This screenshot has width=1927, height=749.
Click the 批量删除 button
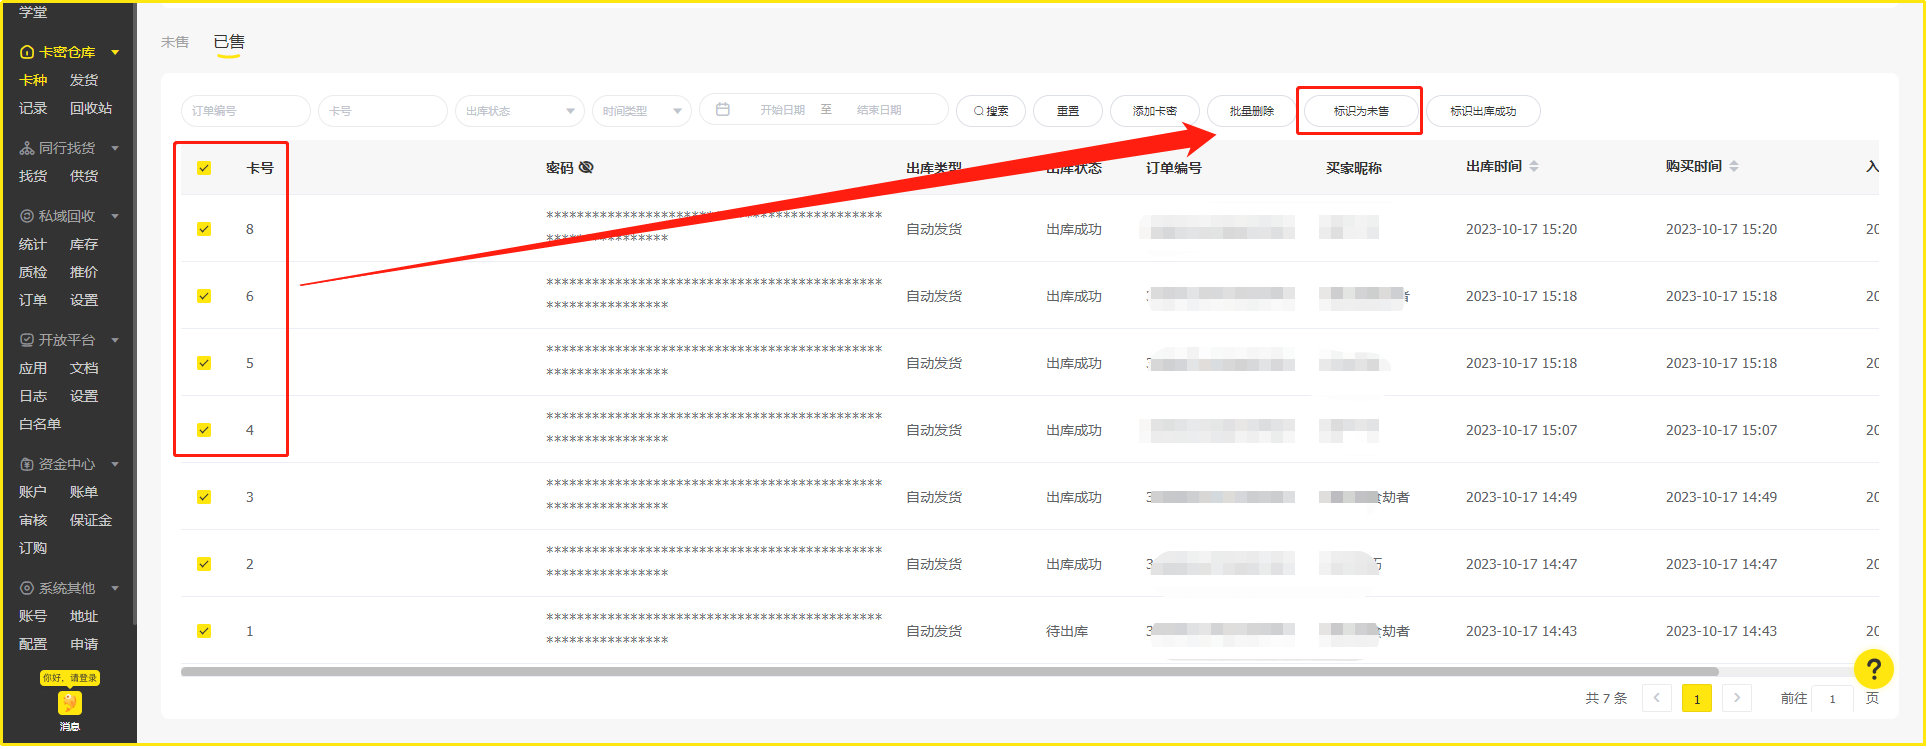pyautogui.click(x=1251, y=111)
